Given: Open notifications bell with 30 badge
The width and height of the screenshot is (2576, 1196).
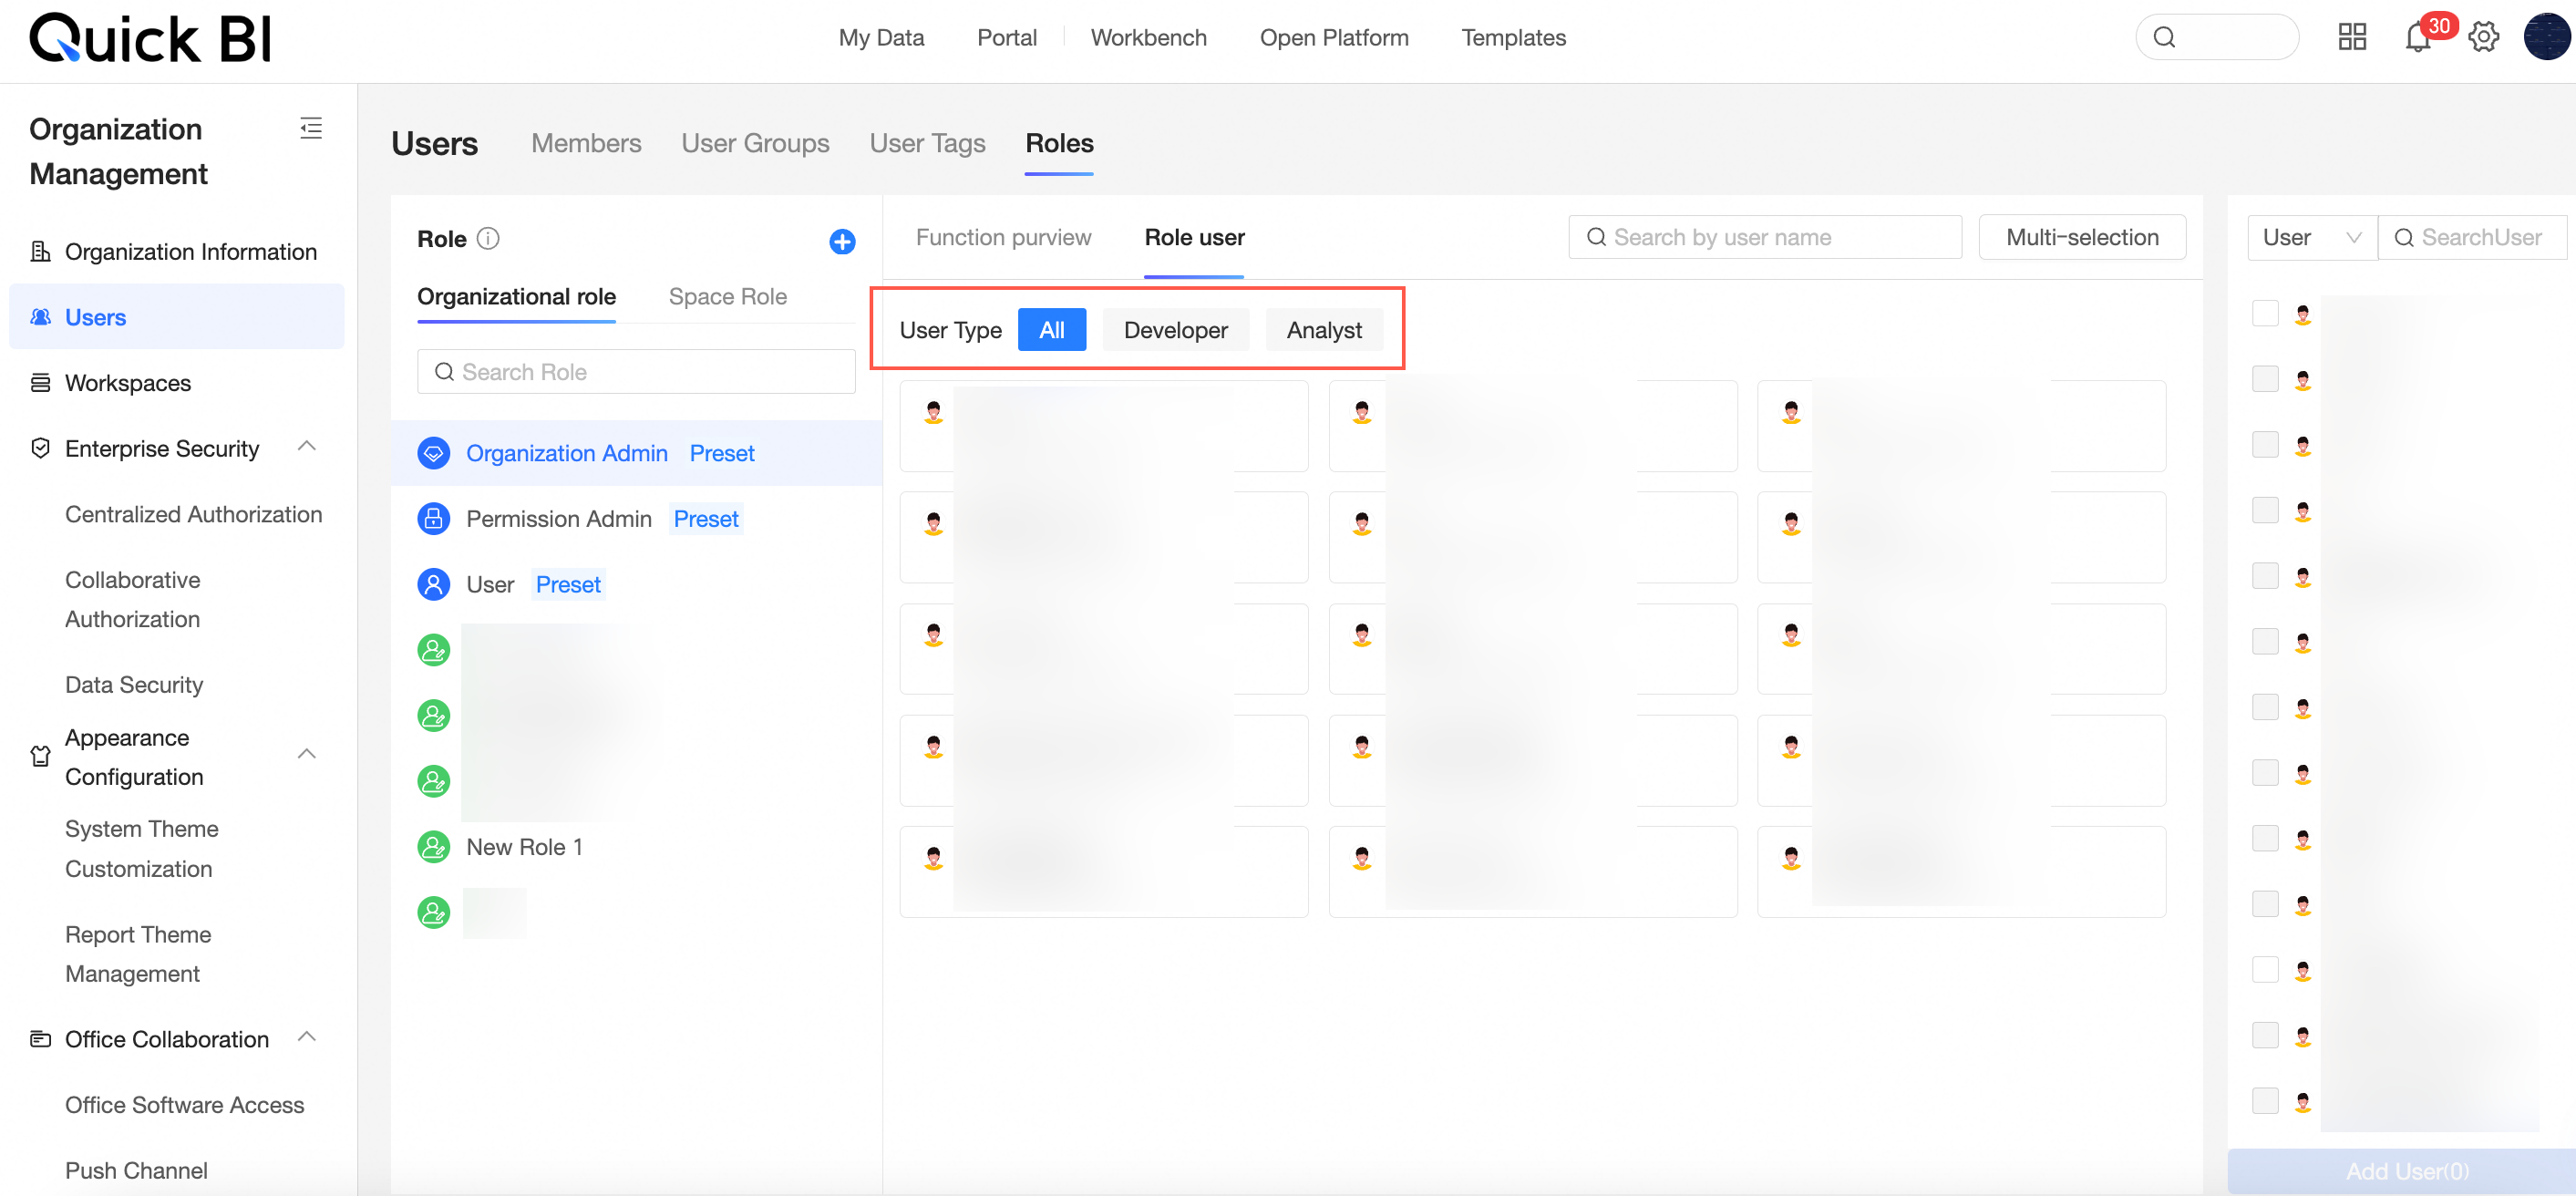Looking at the screenshot, I should pyautogui.click(x=2417, y=38).
